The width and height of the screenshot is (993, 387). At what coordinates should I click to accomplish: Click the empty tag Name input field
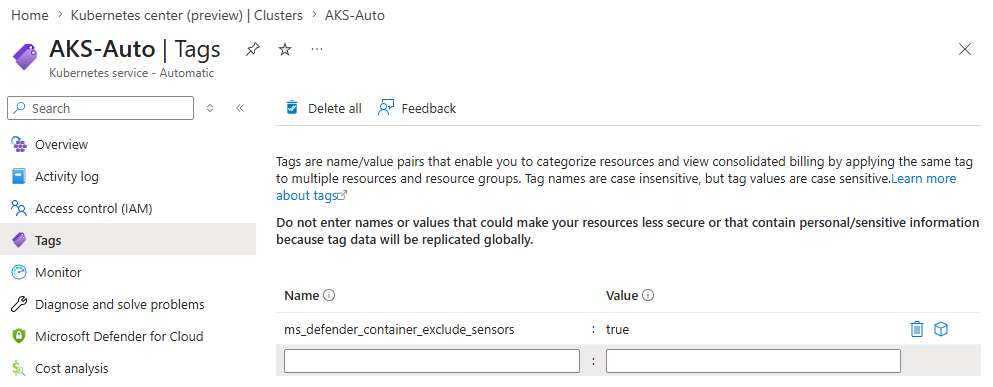(x=432, y=361)
